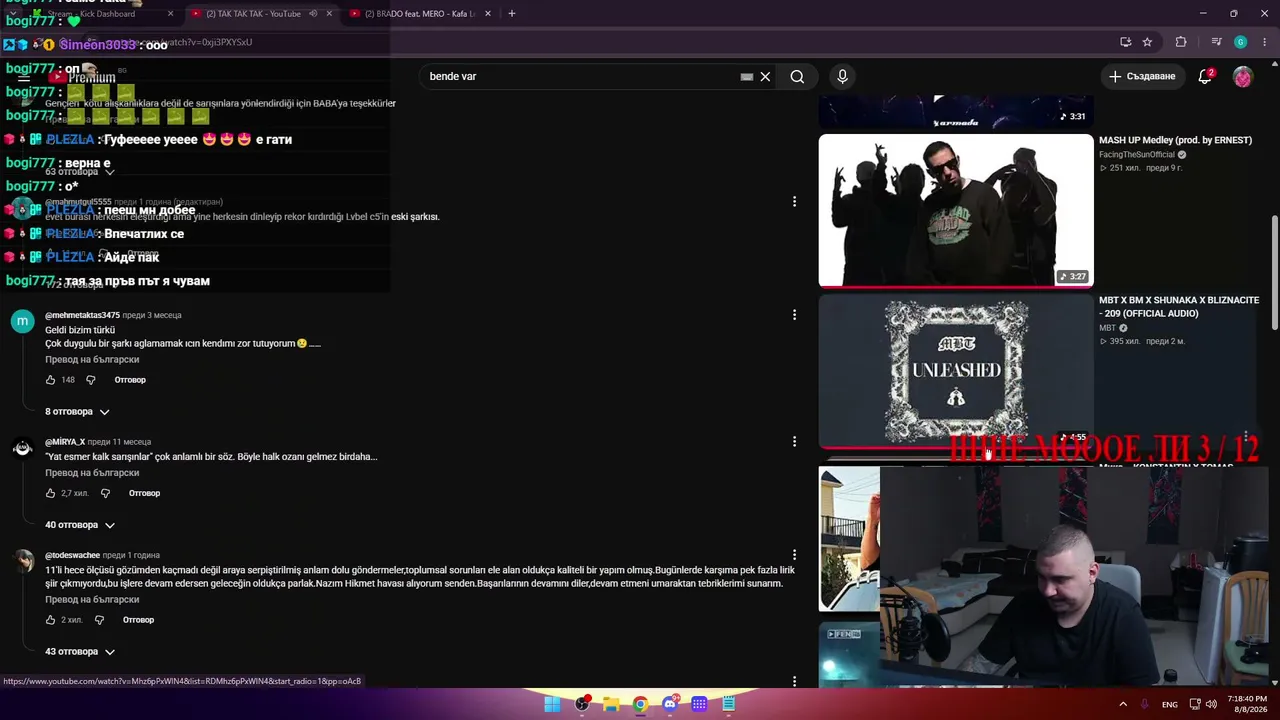Start voice search with microphone icon

(842, 76)
